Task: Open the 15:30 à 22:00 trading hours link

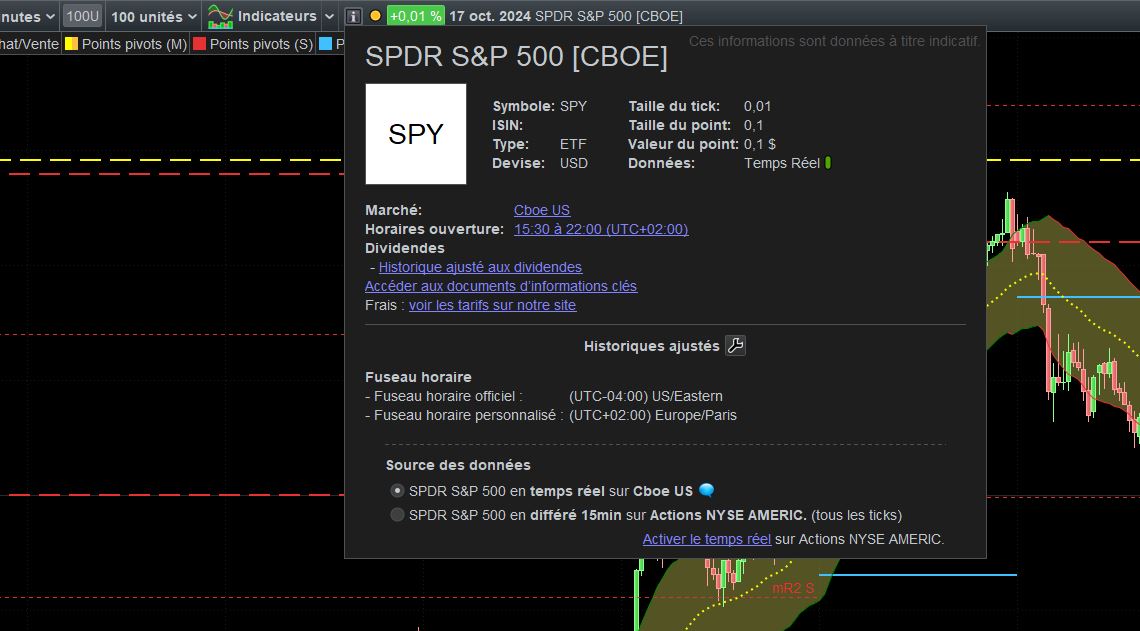Action: pyautogui.click(x=601, y=229)
